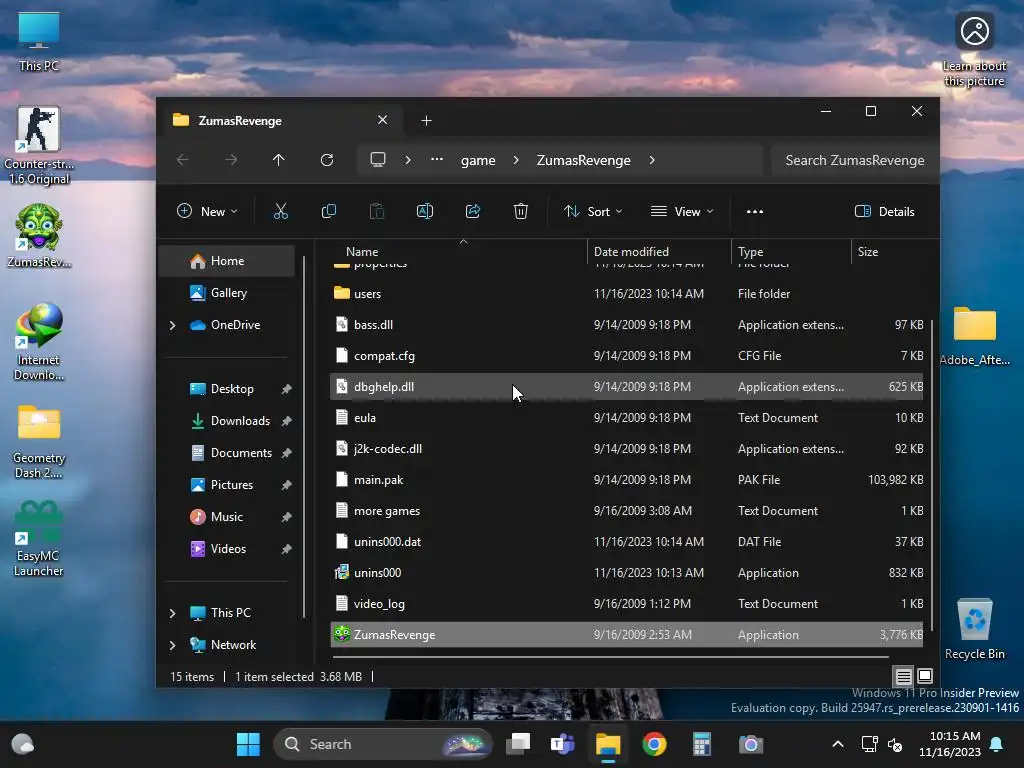Click the breadcrumb ellipsis for hidden path
Viewport: 1024px width, 768px height.
coord(437,160)
